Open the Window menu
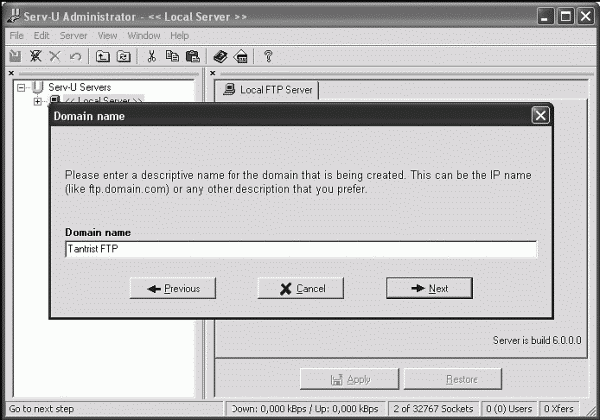The height and width of the screenshot is (420, 600). 144,36
